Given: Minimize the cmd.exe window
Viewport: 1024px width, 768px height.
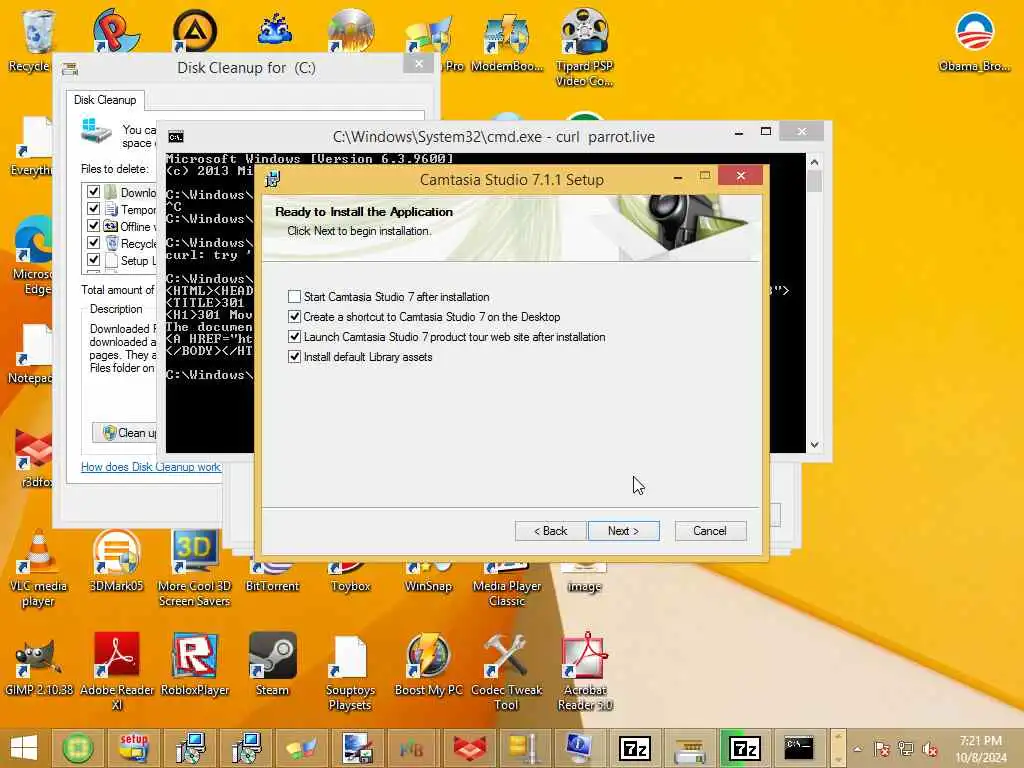Looking at the screenshot, I should (739, 133).
